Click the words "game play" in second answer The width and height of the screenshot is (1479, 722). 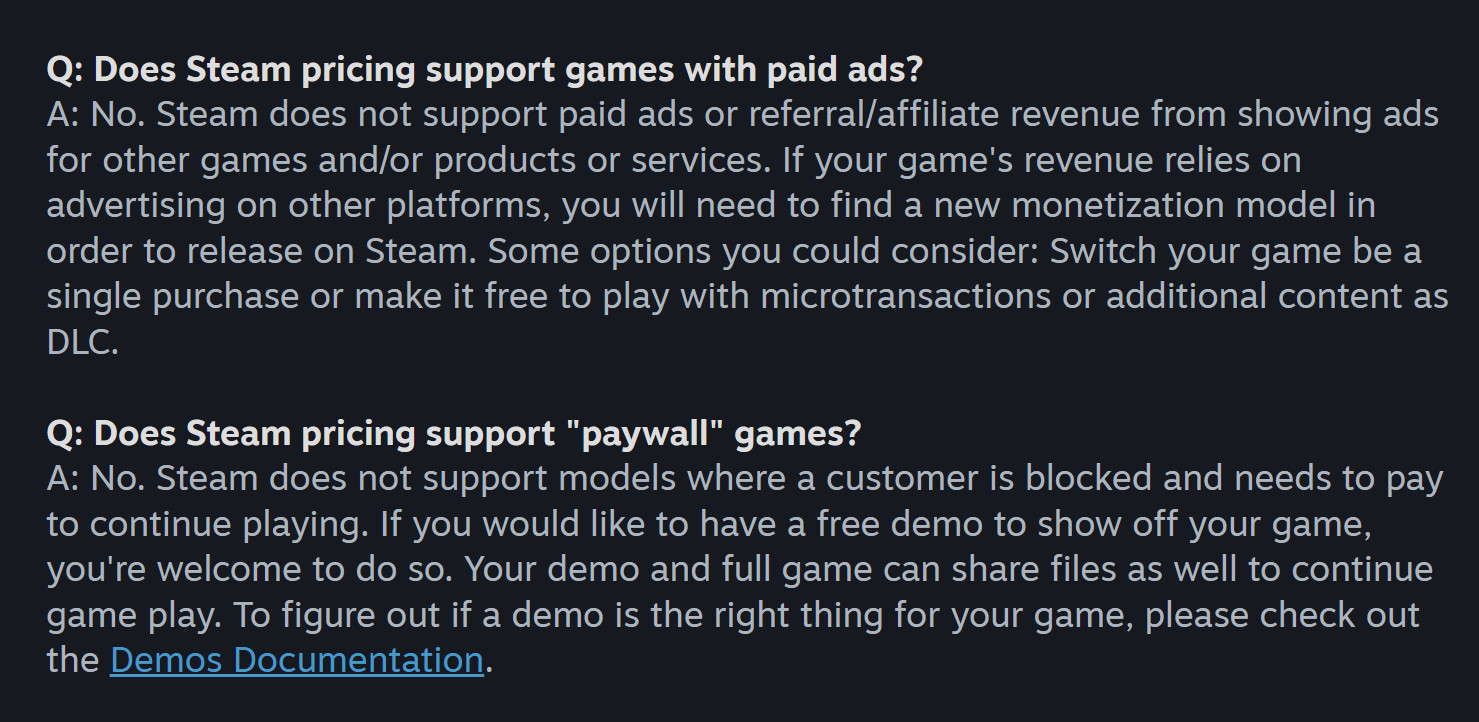click(x=130, y=616)
